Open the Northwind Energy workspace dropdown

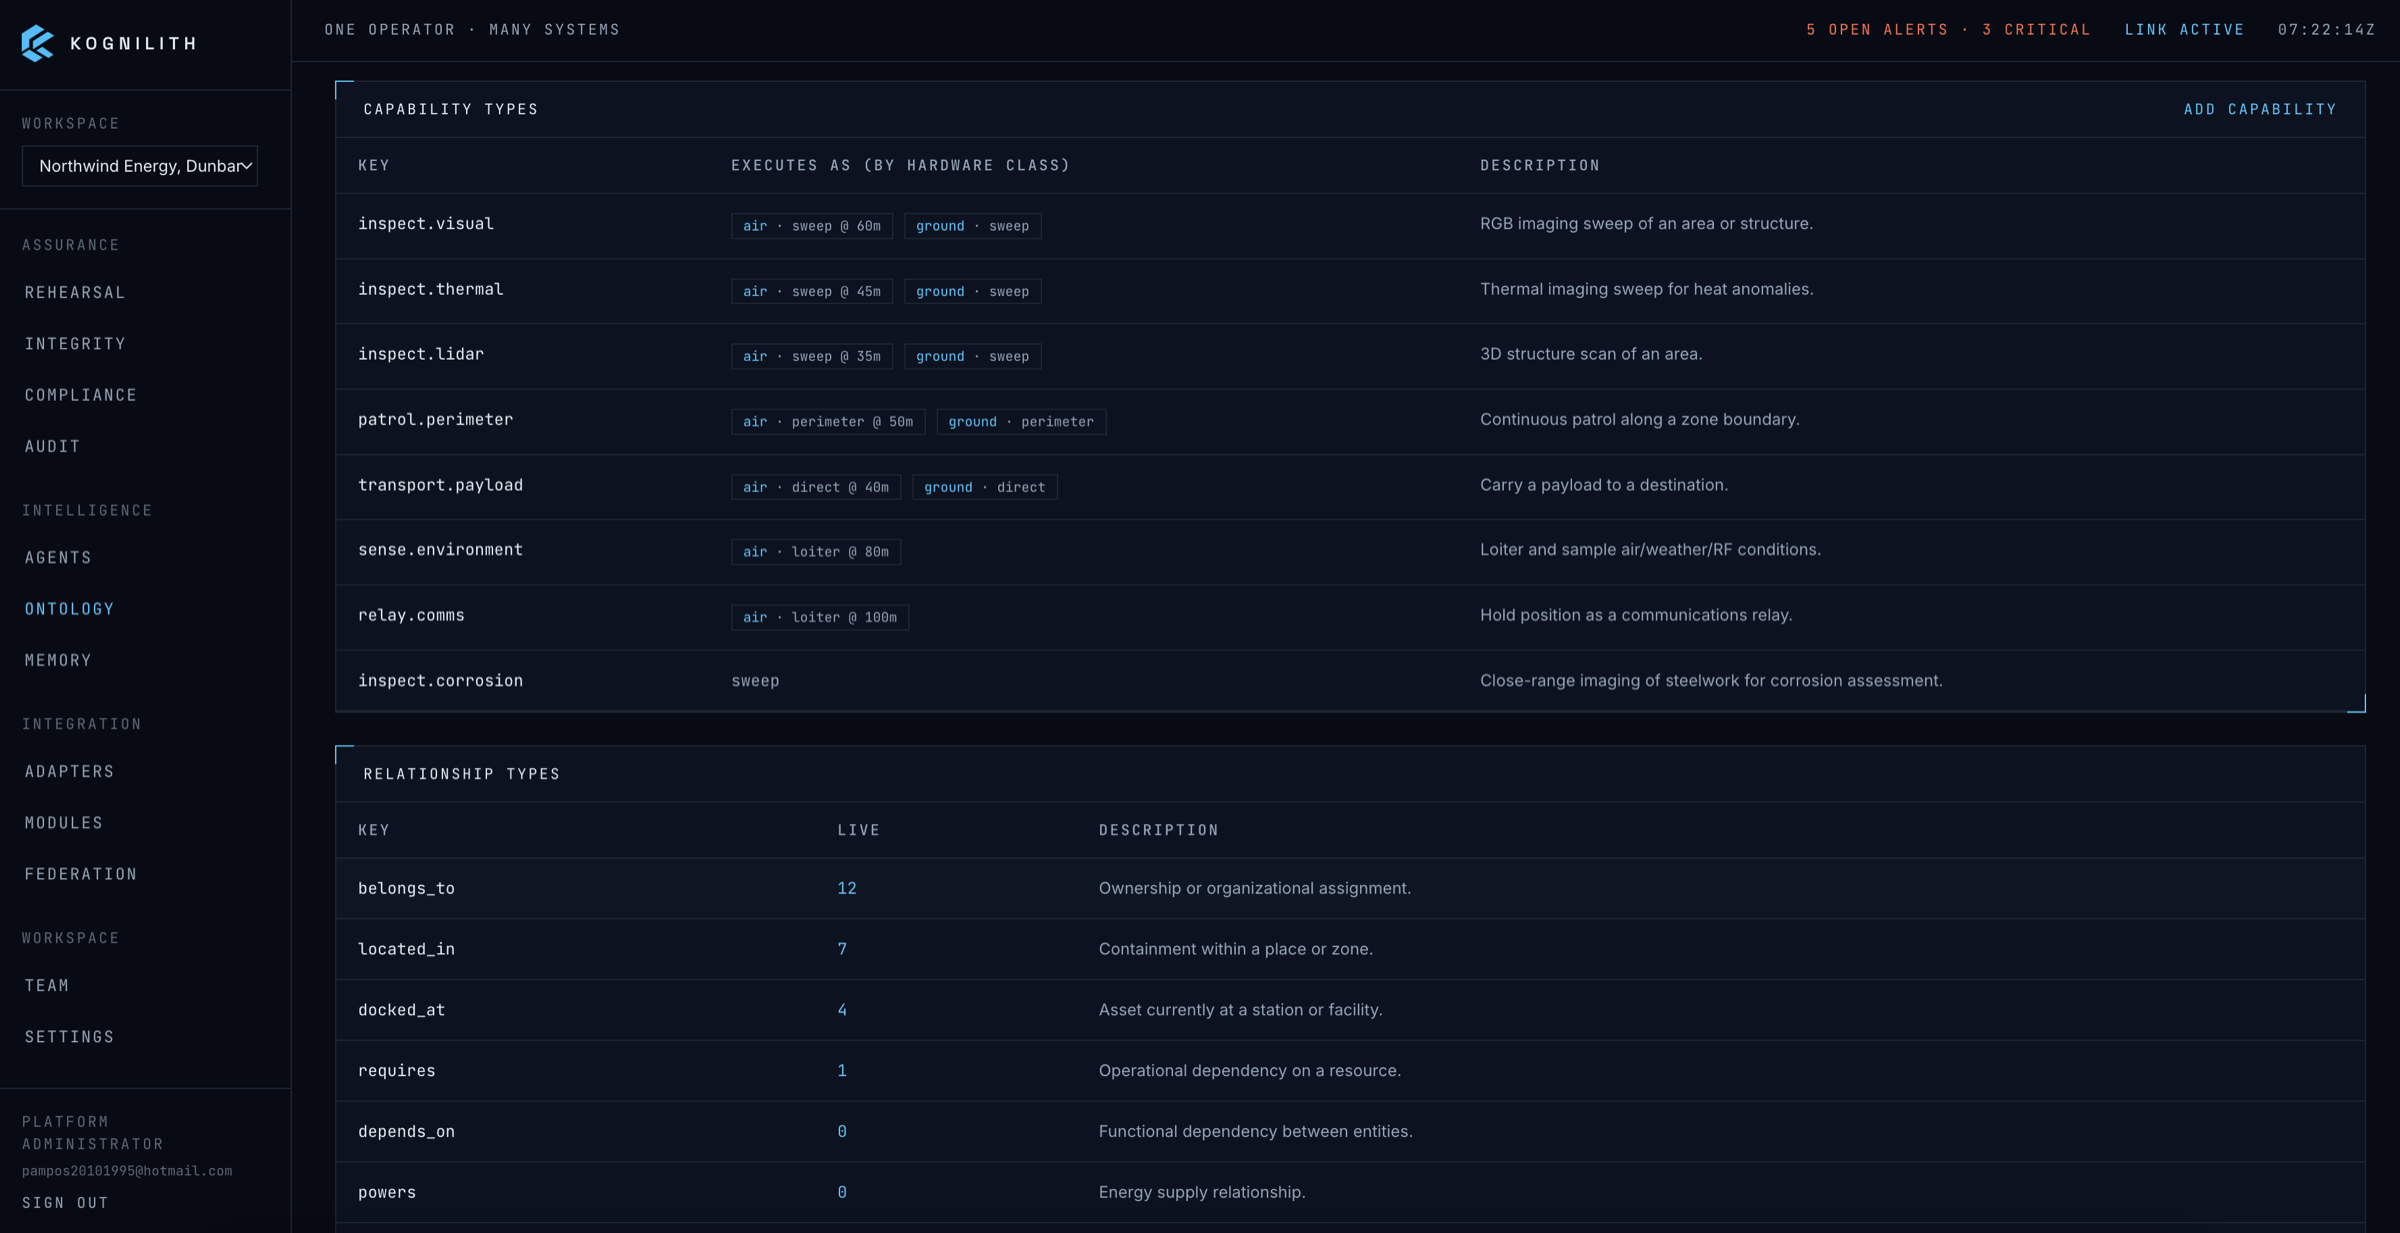(x=140, y=166)
